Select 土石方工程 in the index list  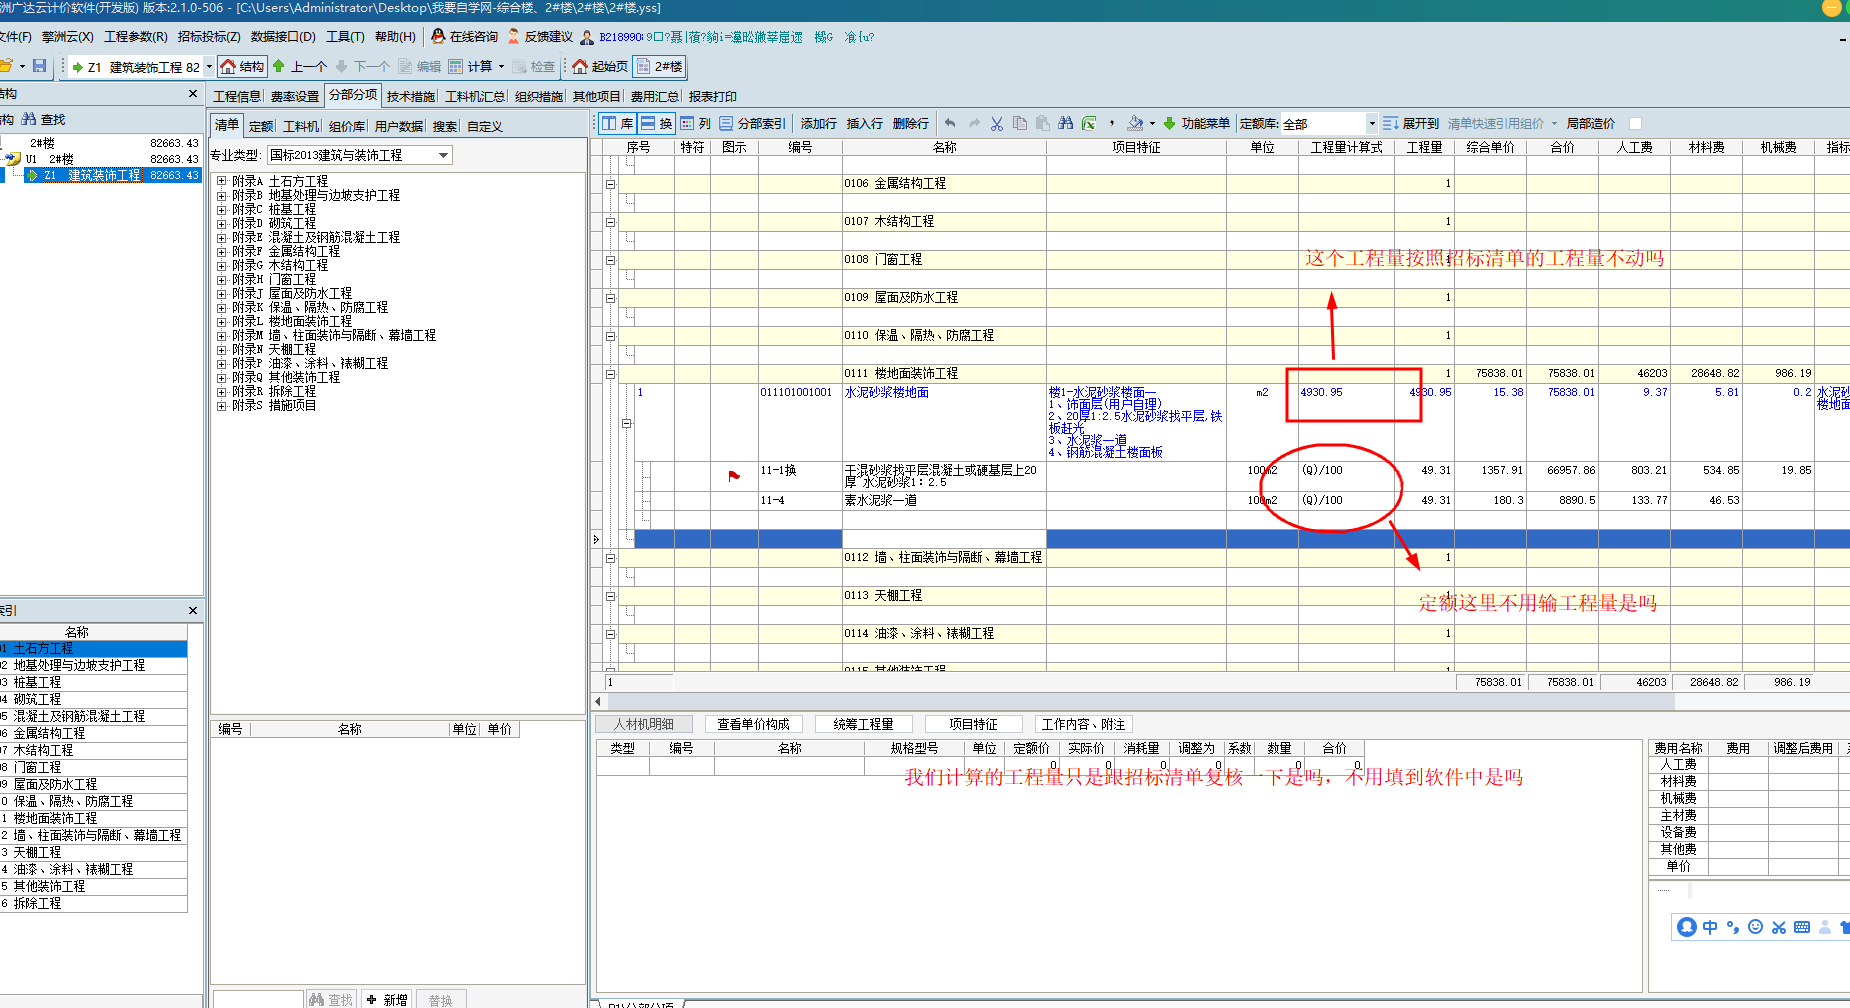(93, 649)
